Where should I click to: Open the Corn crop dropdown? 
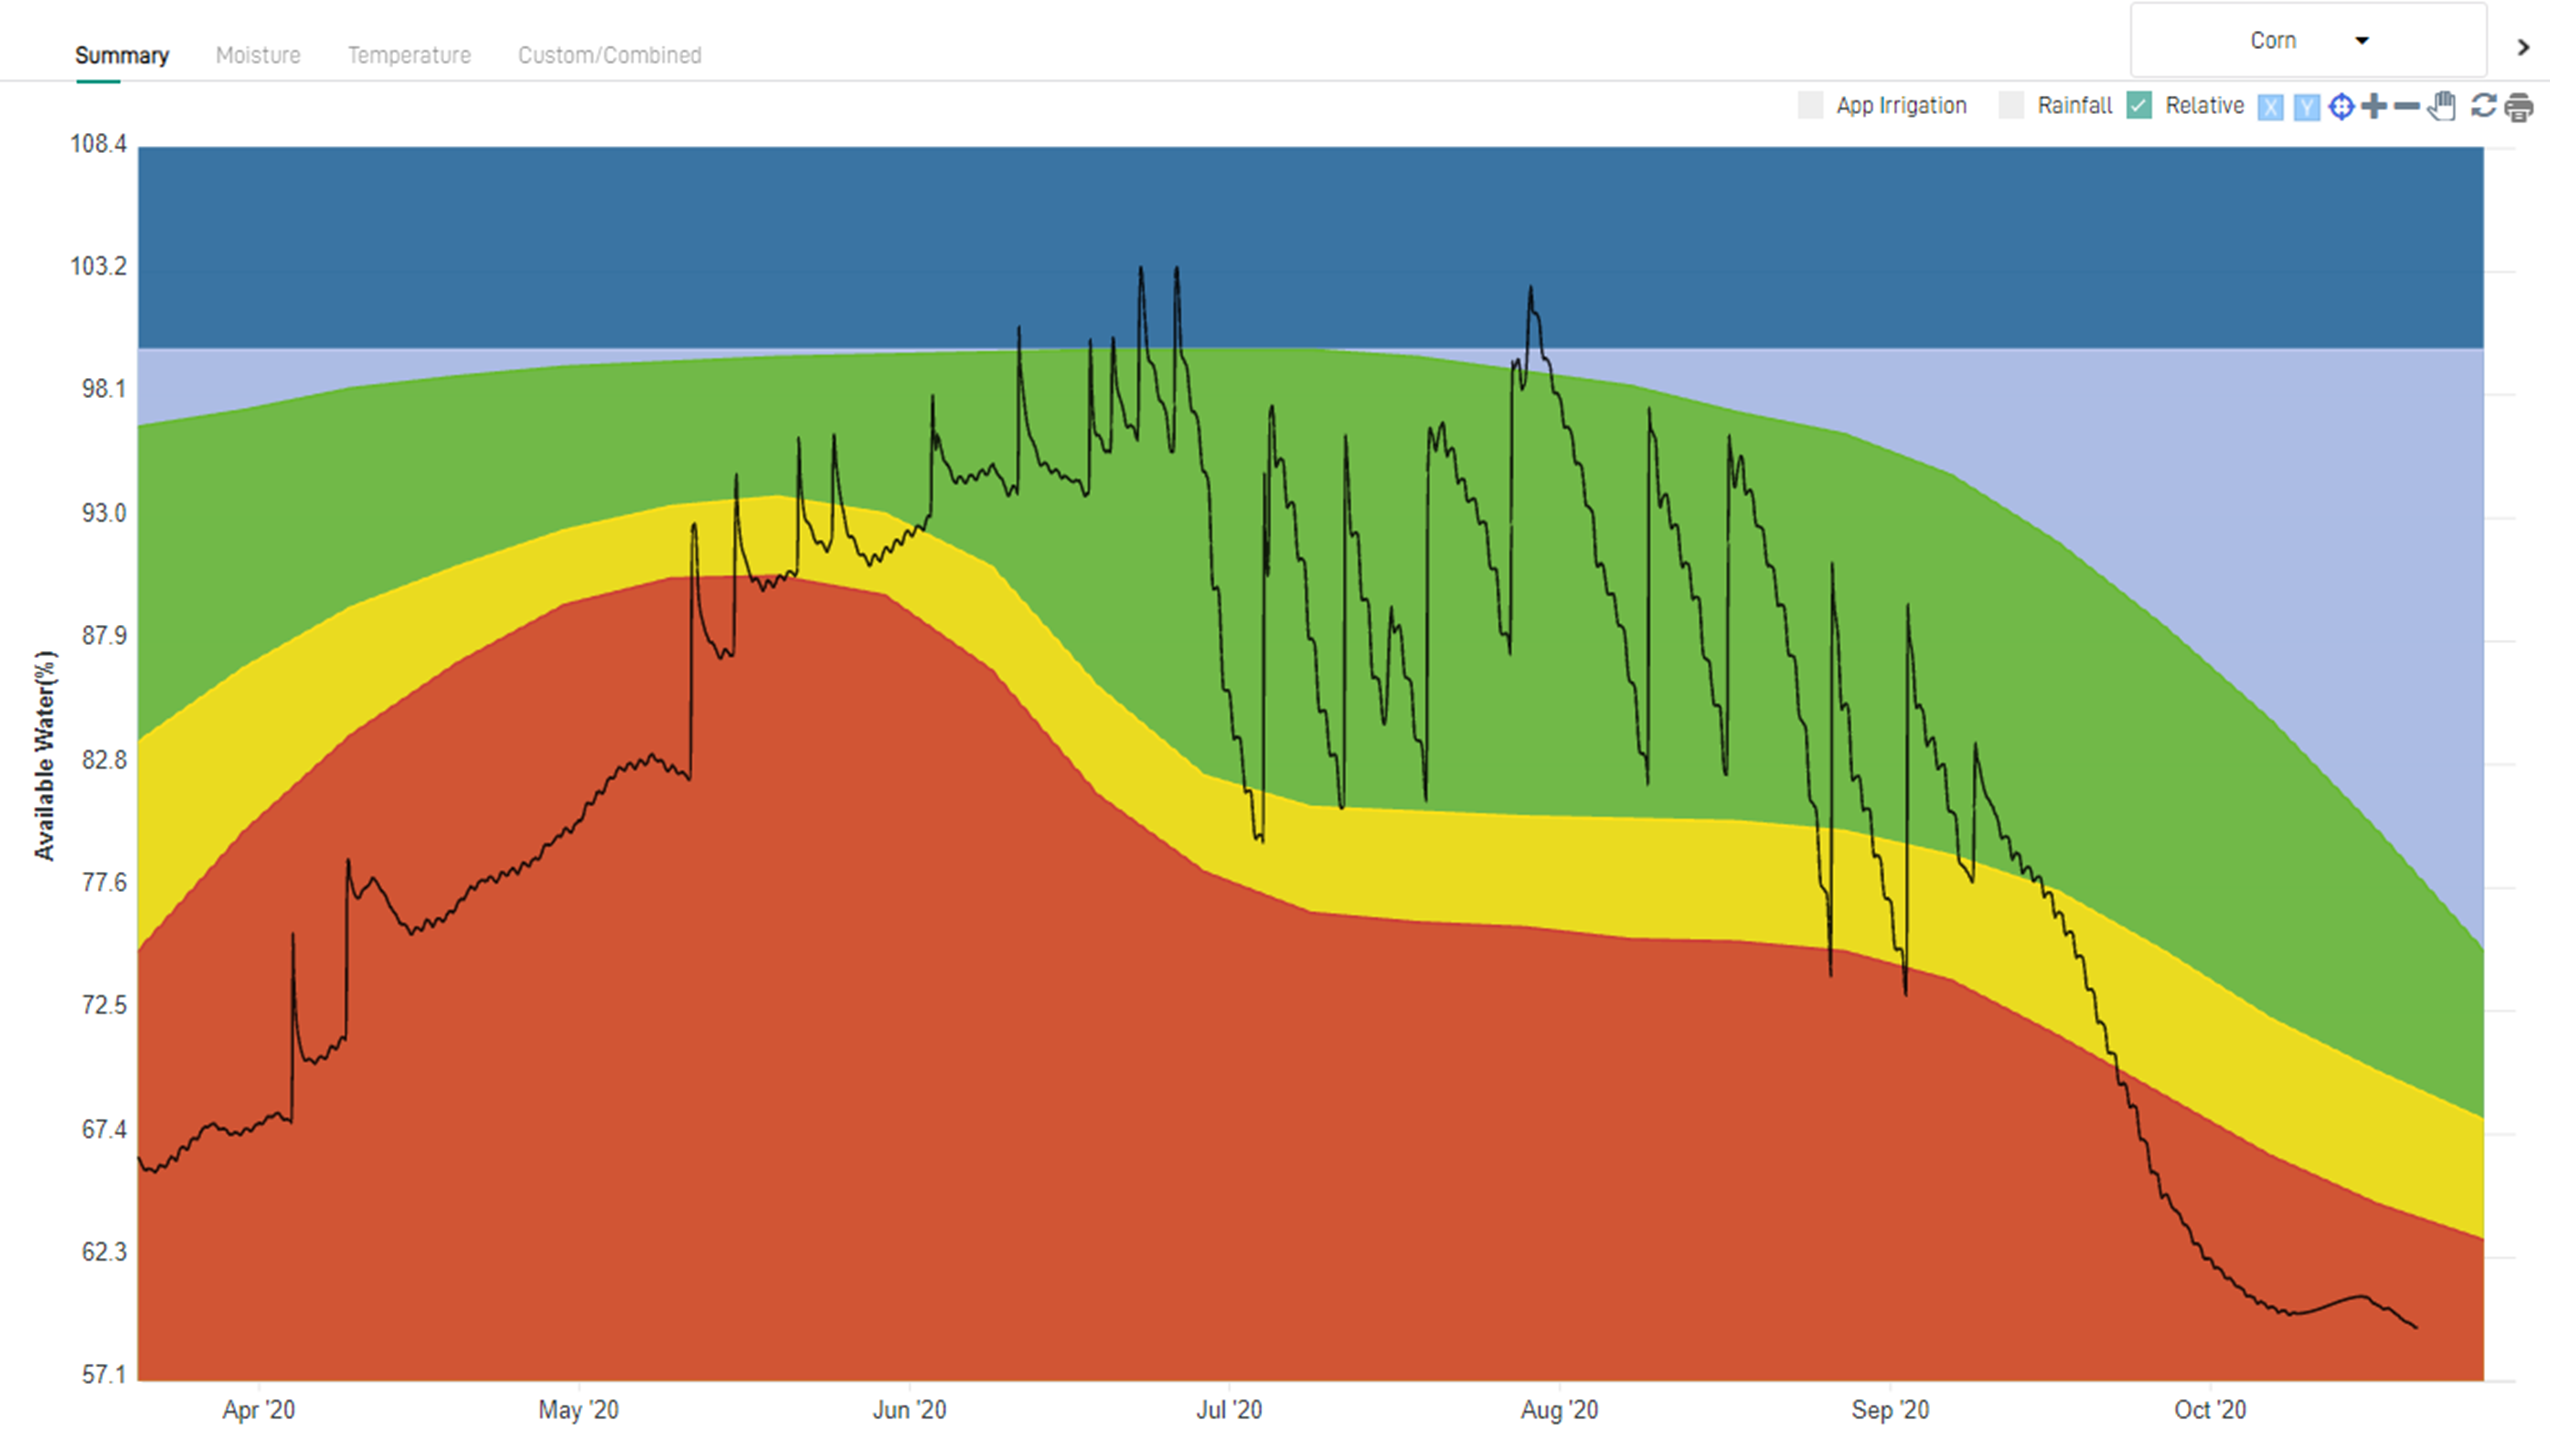point(2308,40)
